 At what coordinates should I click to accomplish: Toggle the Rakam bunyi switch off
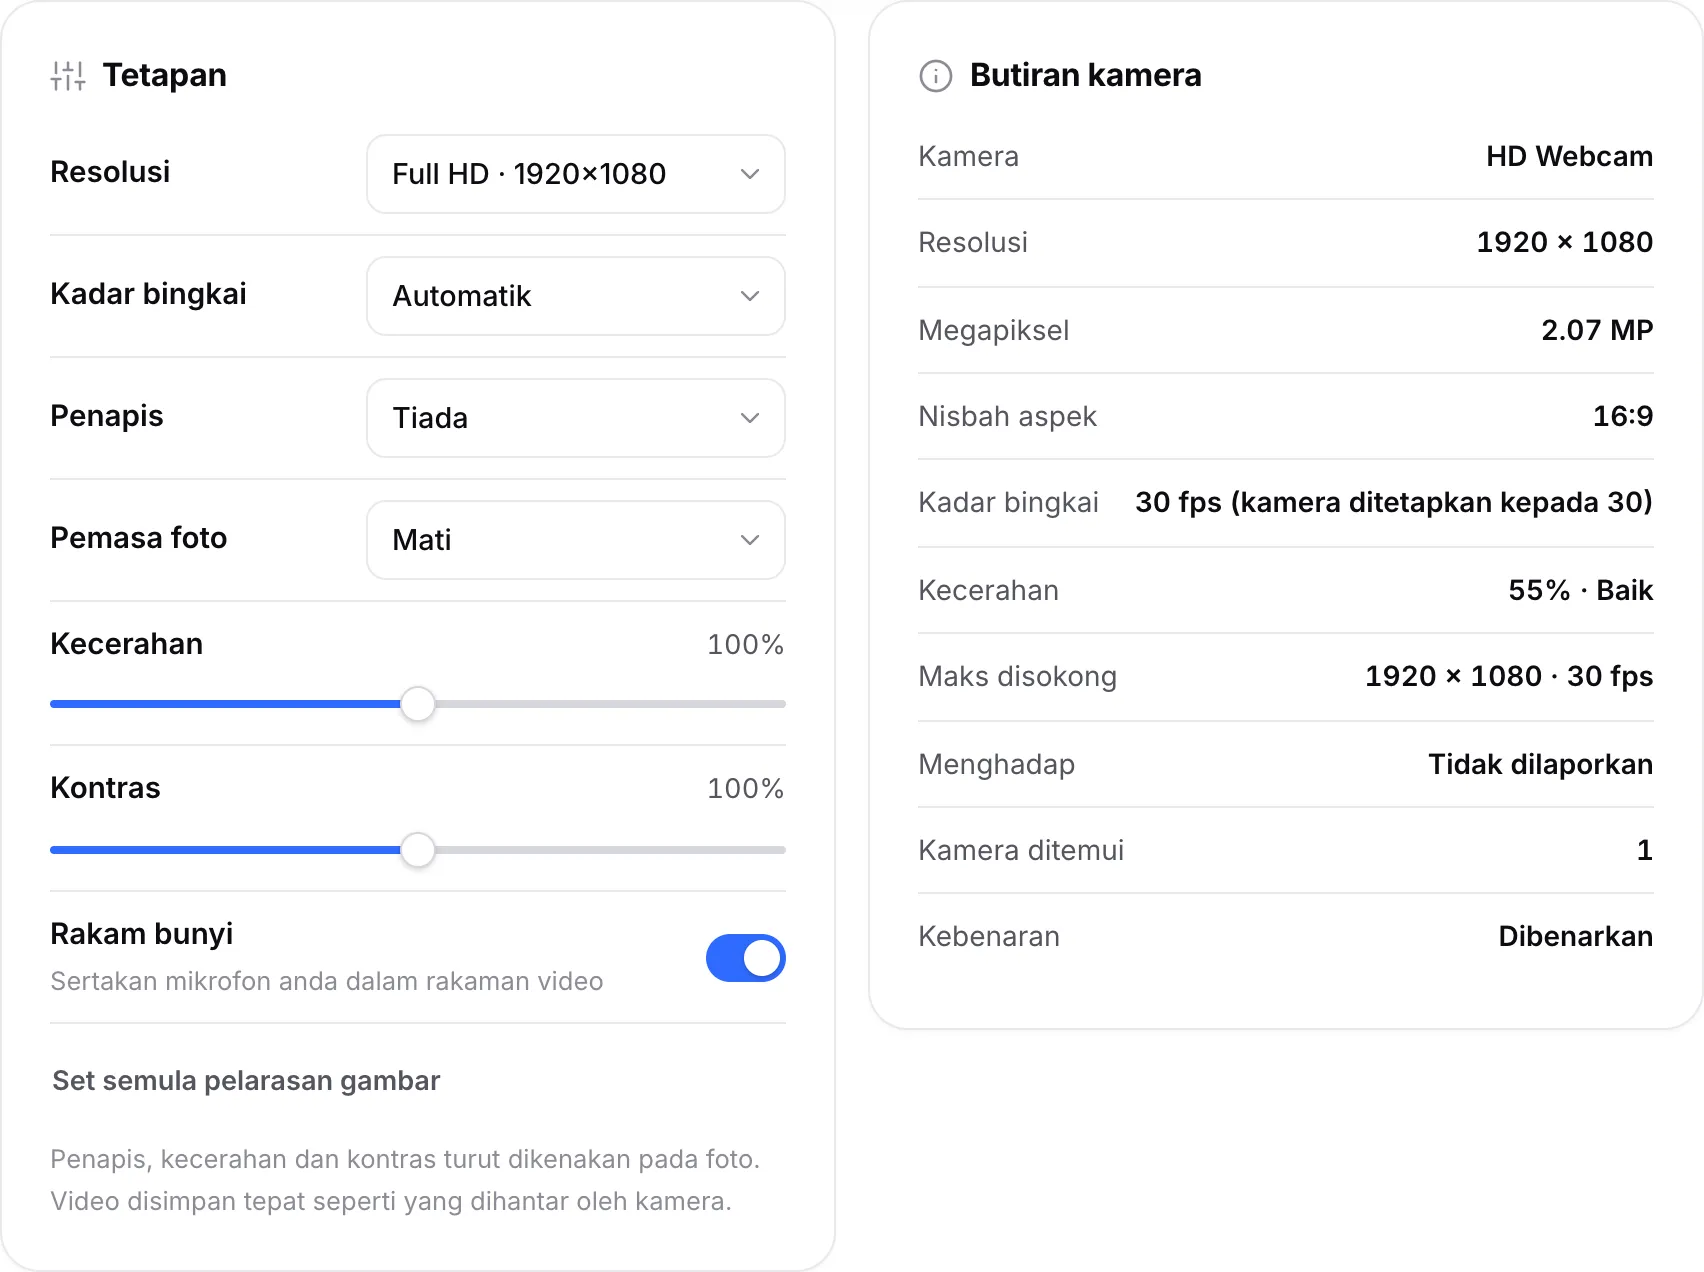tap(746, 958)
